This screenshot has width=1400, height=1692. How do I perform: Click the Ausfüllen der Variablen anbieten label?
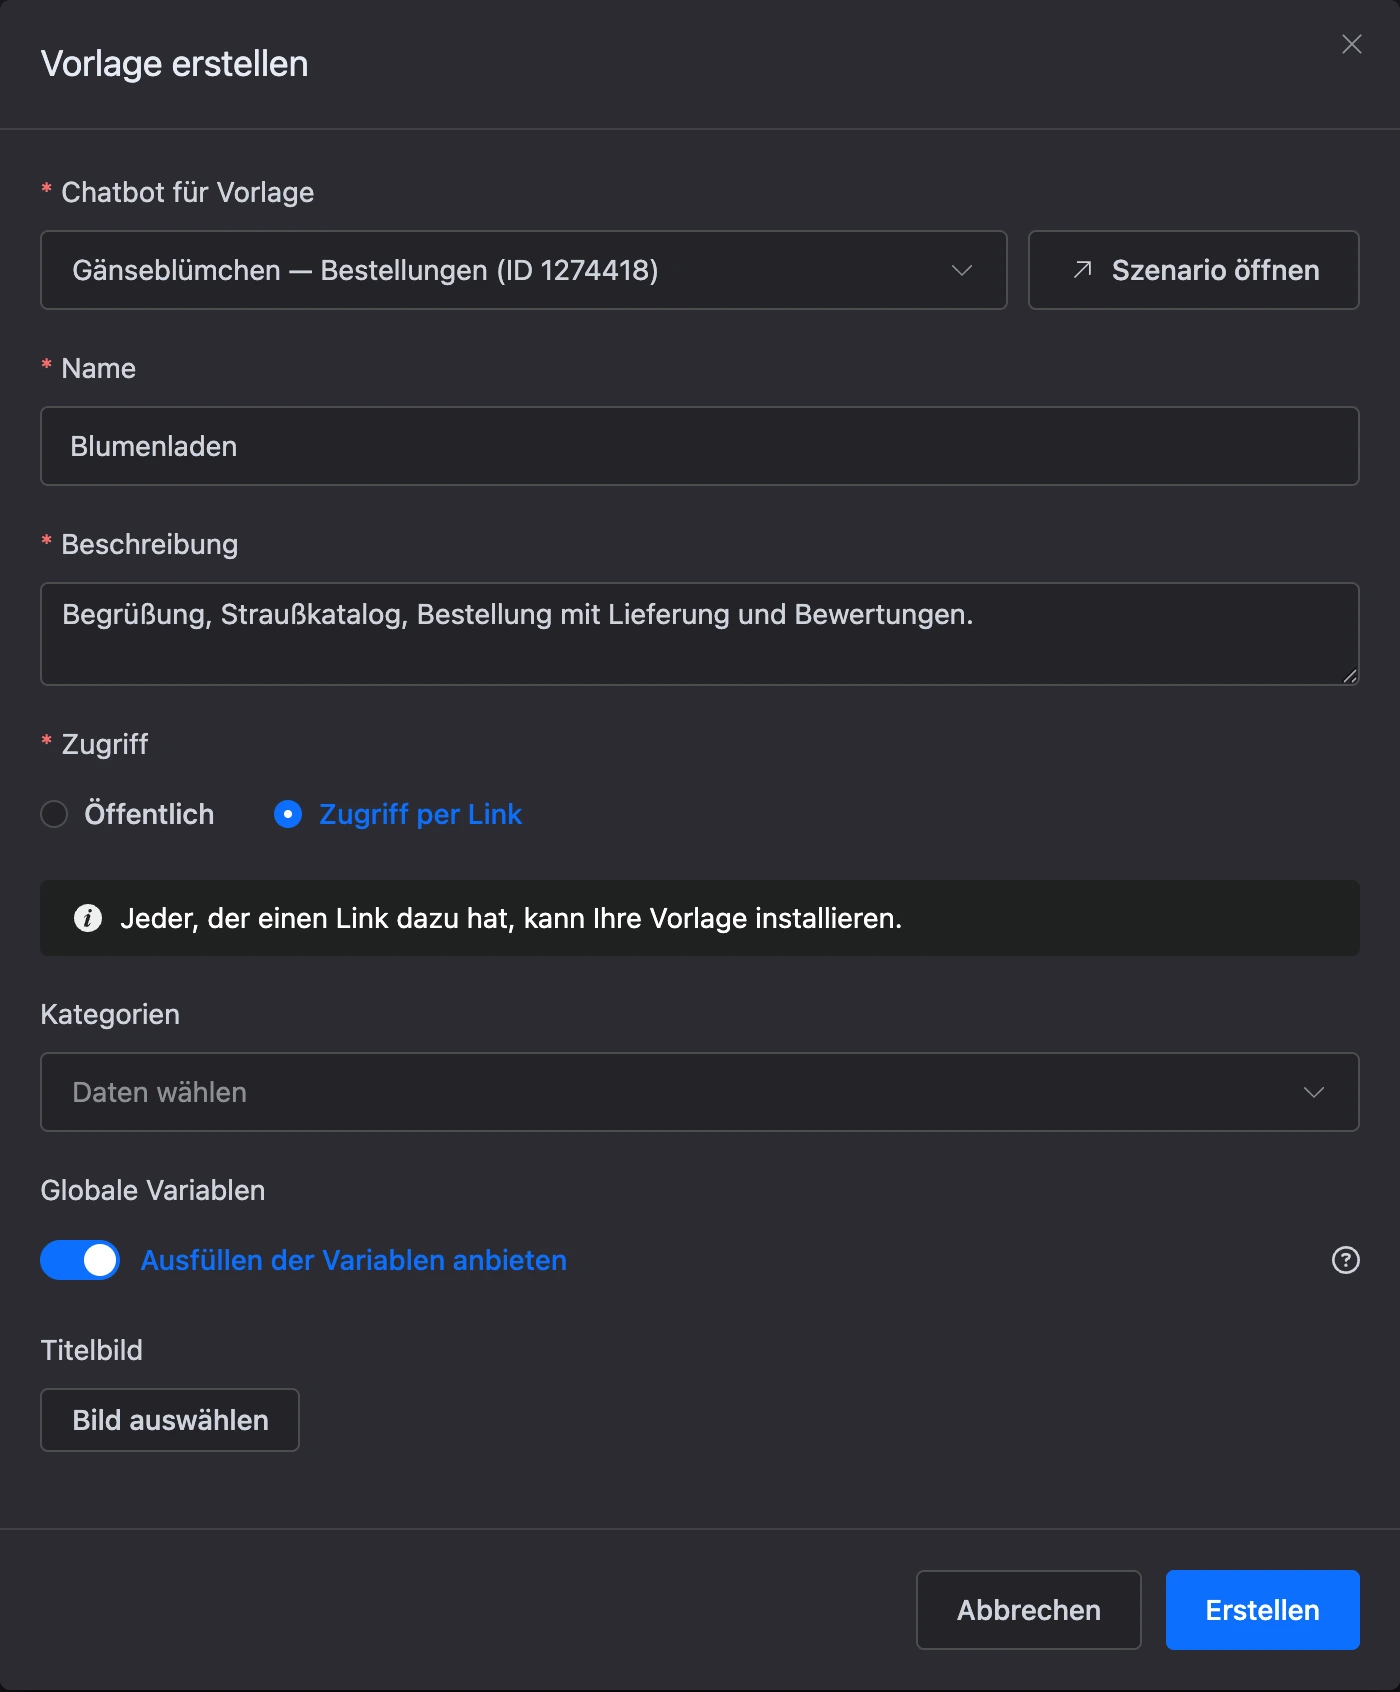353,1260
